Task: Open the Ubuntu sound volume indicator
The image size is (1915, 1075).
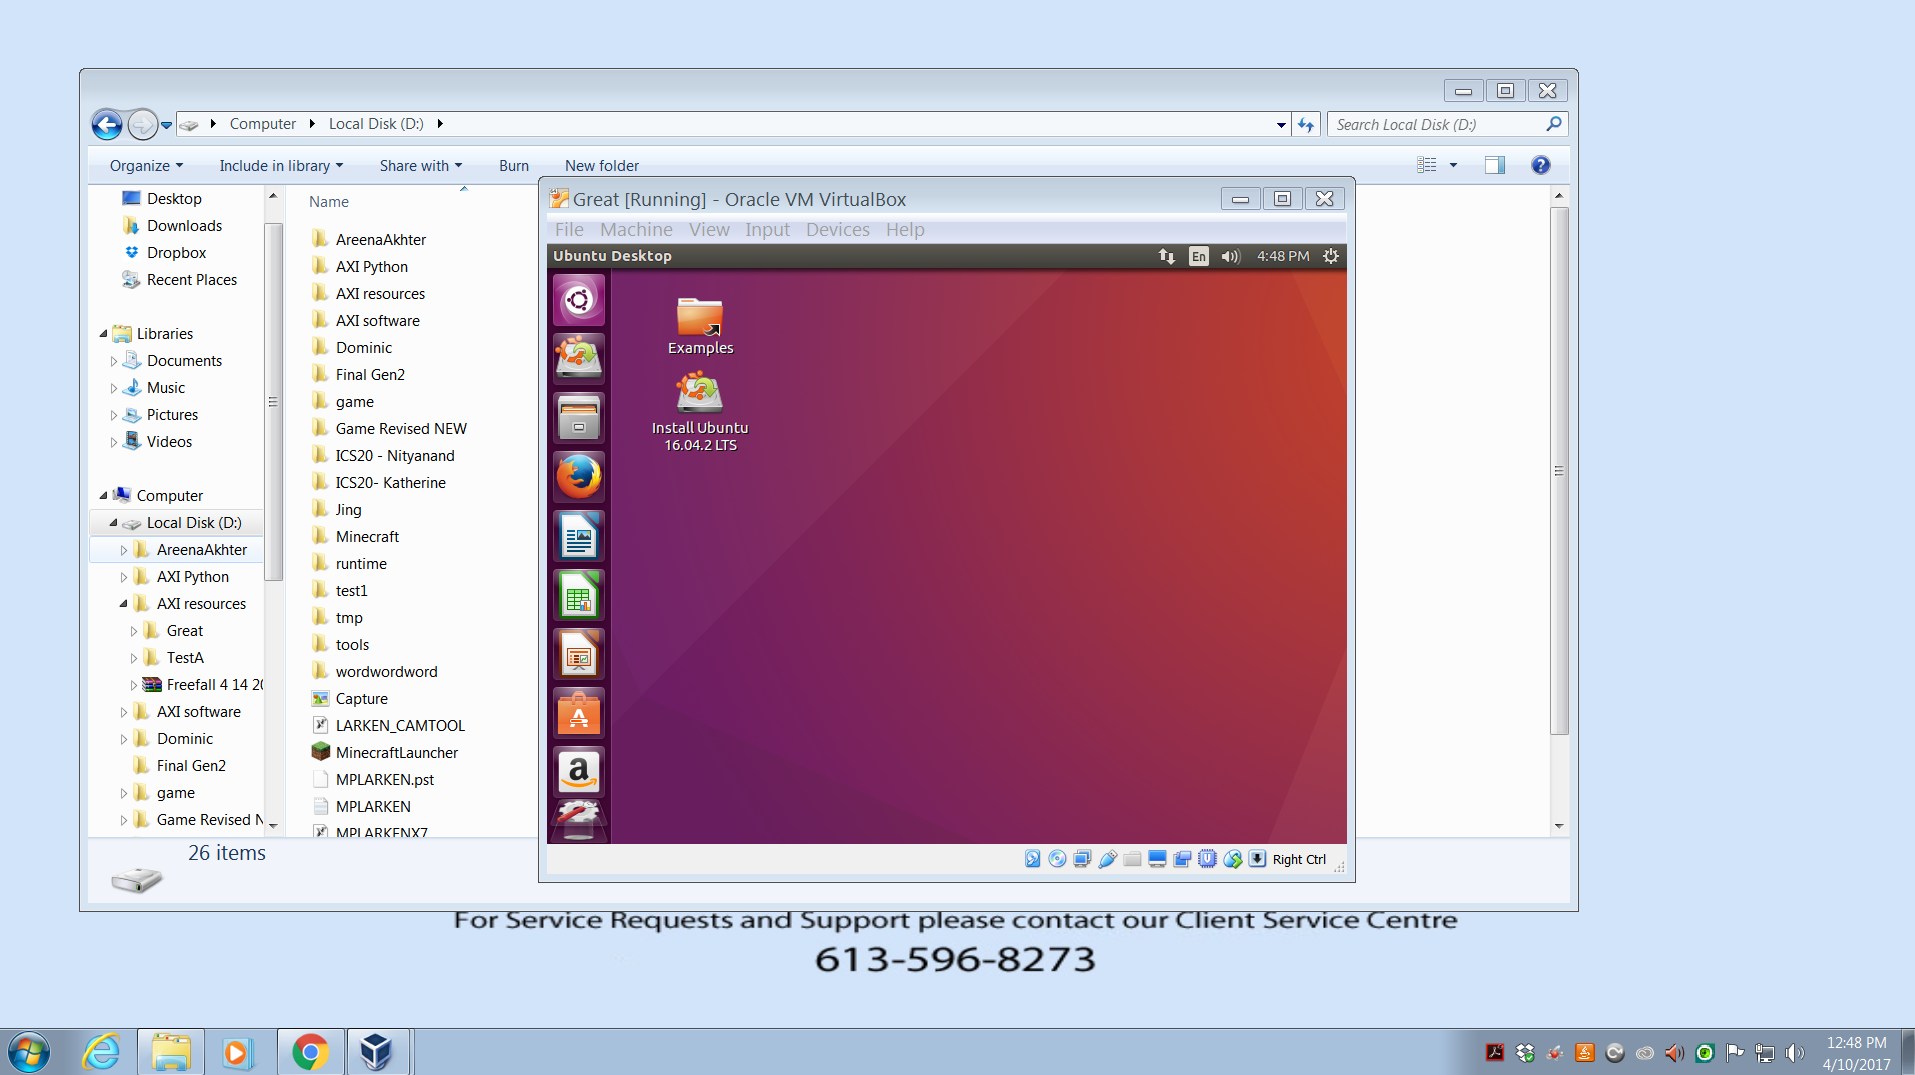Action: point(1230,256)
